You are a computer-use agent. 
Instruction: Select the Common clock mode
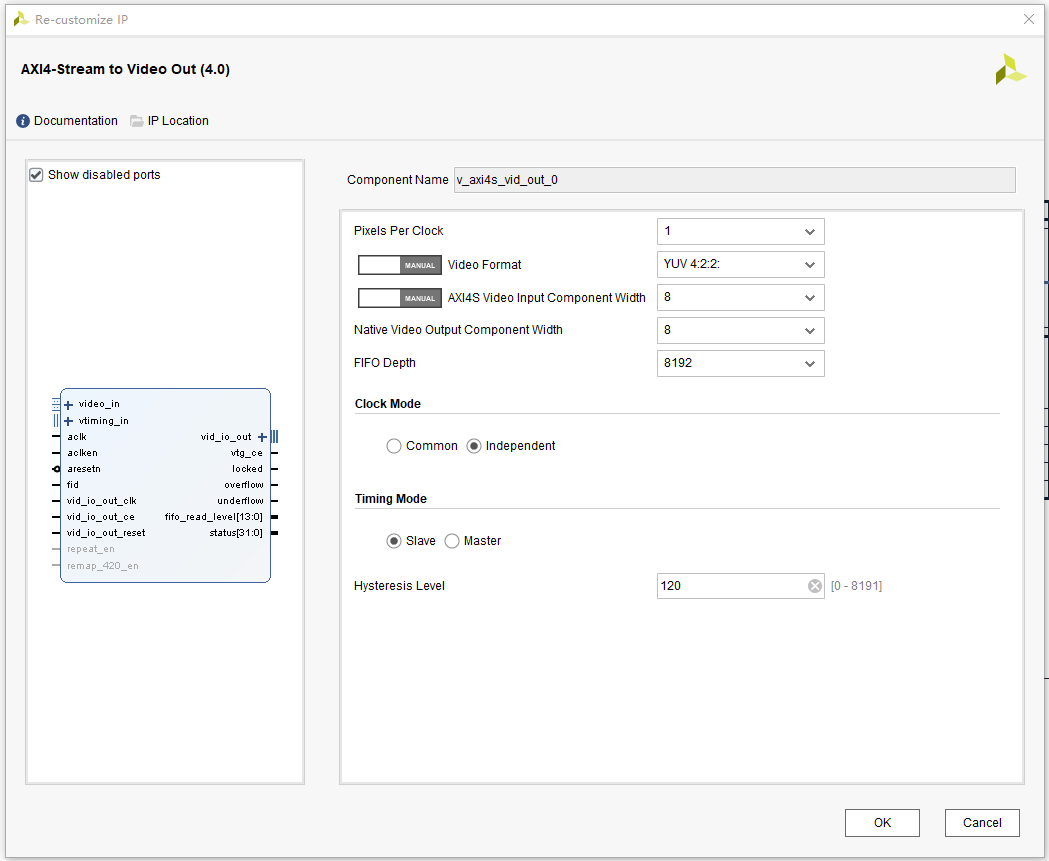[x=394, y=445]
